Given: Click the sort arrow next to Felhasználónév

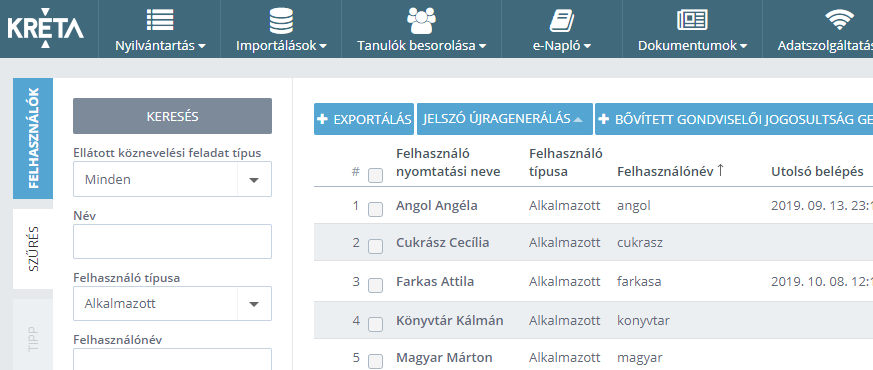Looking at the screenshot, I should point(720,171).
